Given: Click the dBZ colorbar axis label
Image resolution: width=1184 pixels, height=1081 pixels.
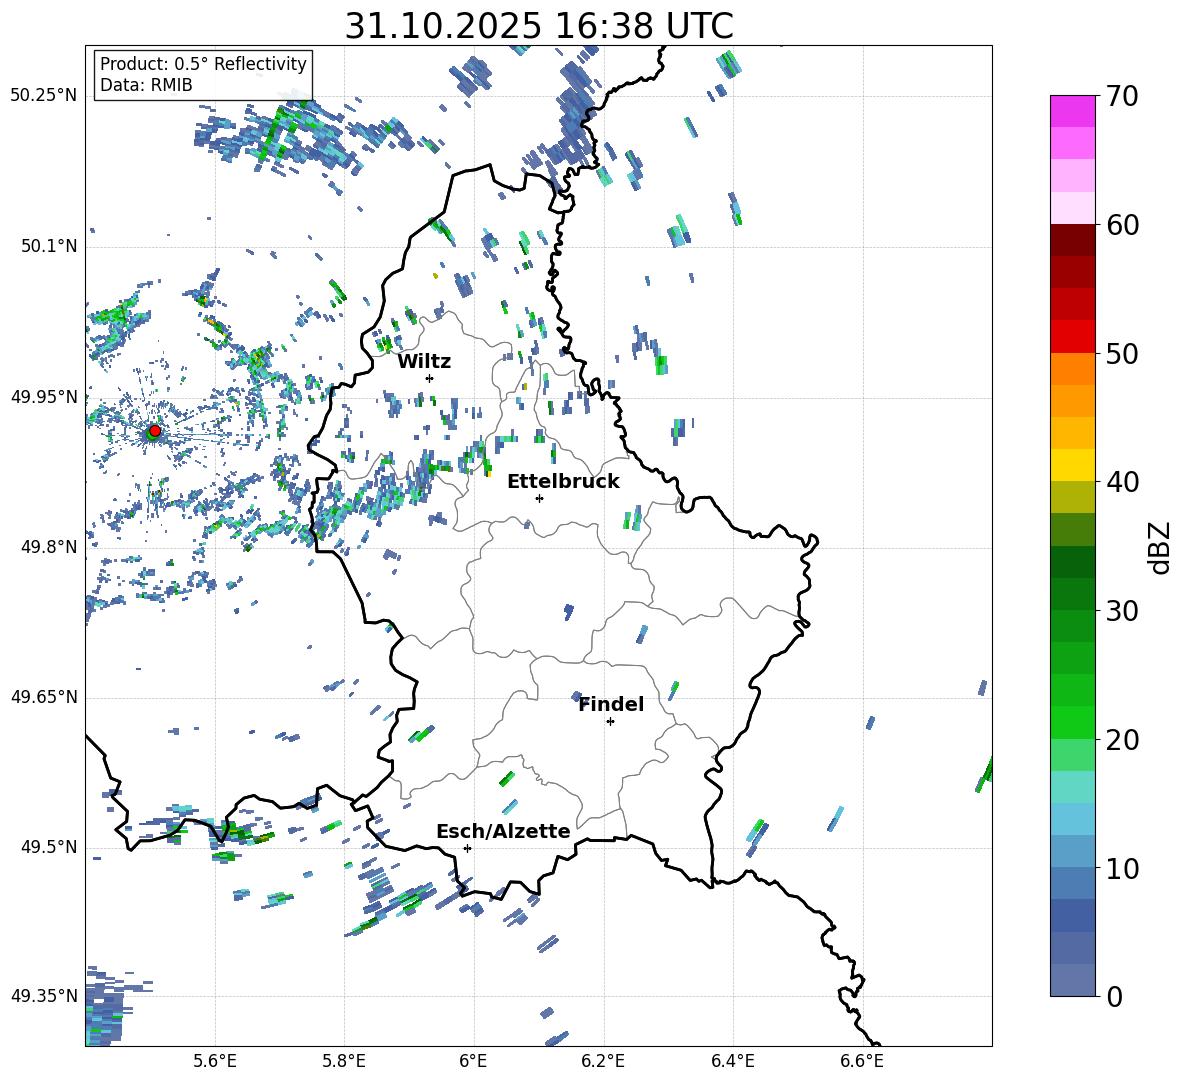Looking at the screenshot, I should pyautogui.click(x=1160, y=546).
